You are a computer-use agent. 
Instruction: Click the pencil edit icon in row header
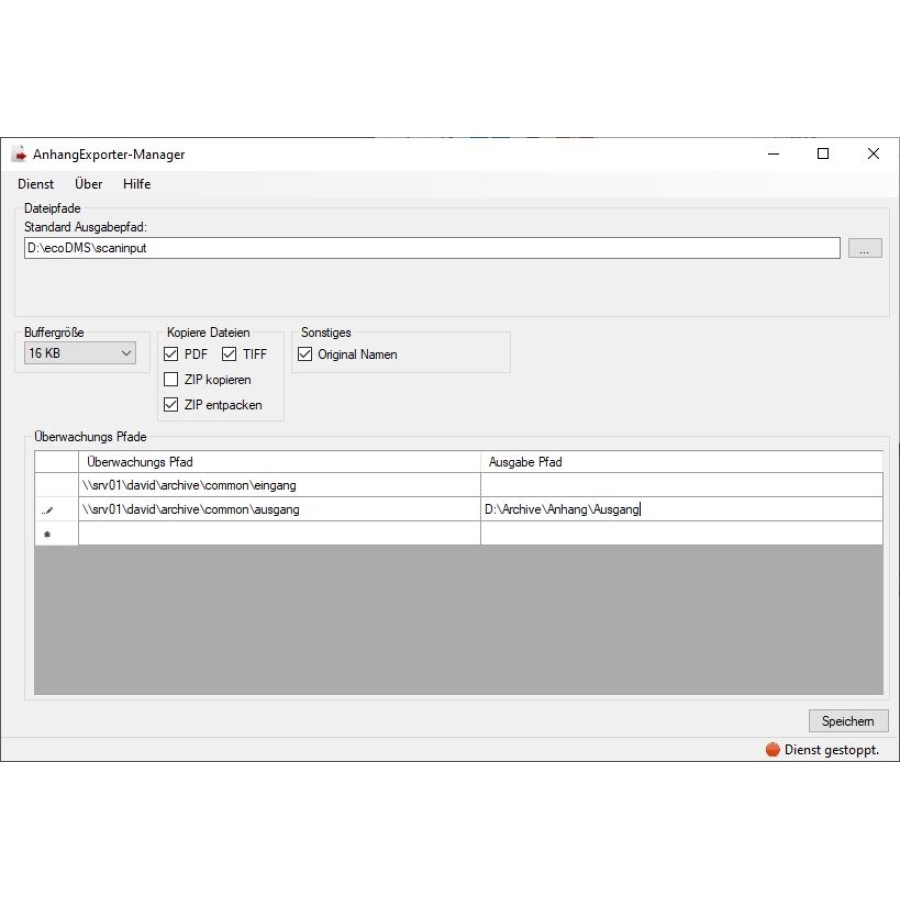click(47, 510)
